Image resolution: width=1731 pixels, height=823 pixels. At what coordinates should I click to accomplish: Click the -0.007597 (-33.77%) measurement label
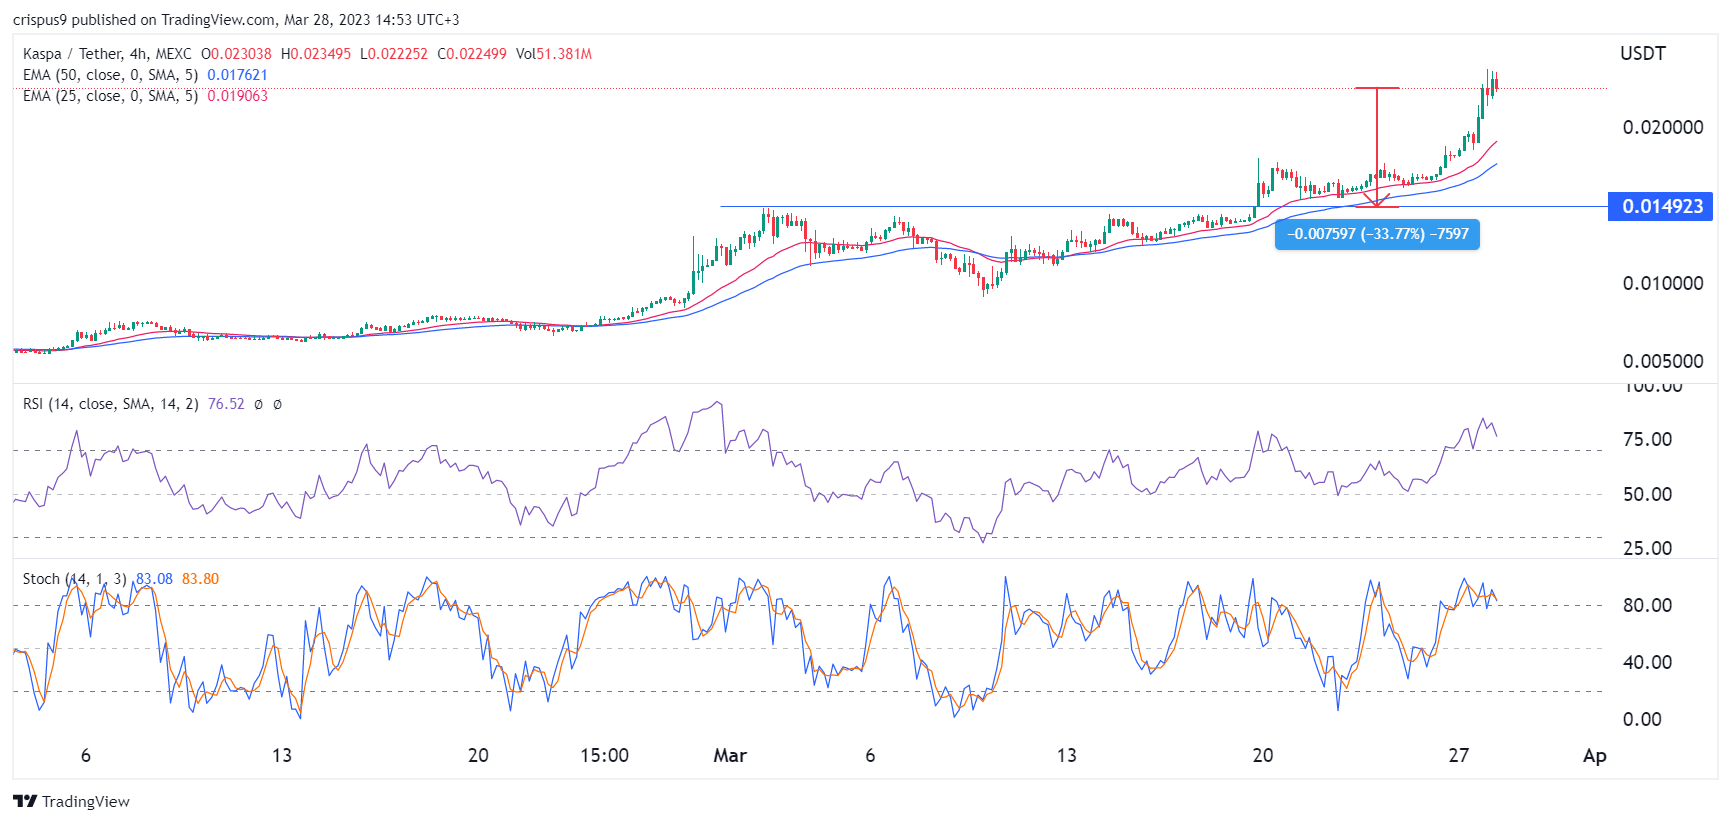coord(1377,234)
